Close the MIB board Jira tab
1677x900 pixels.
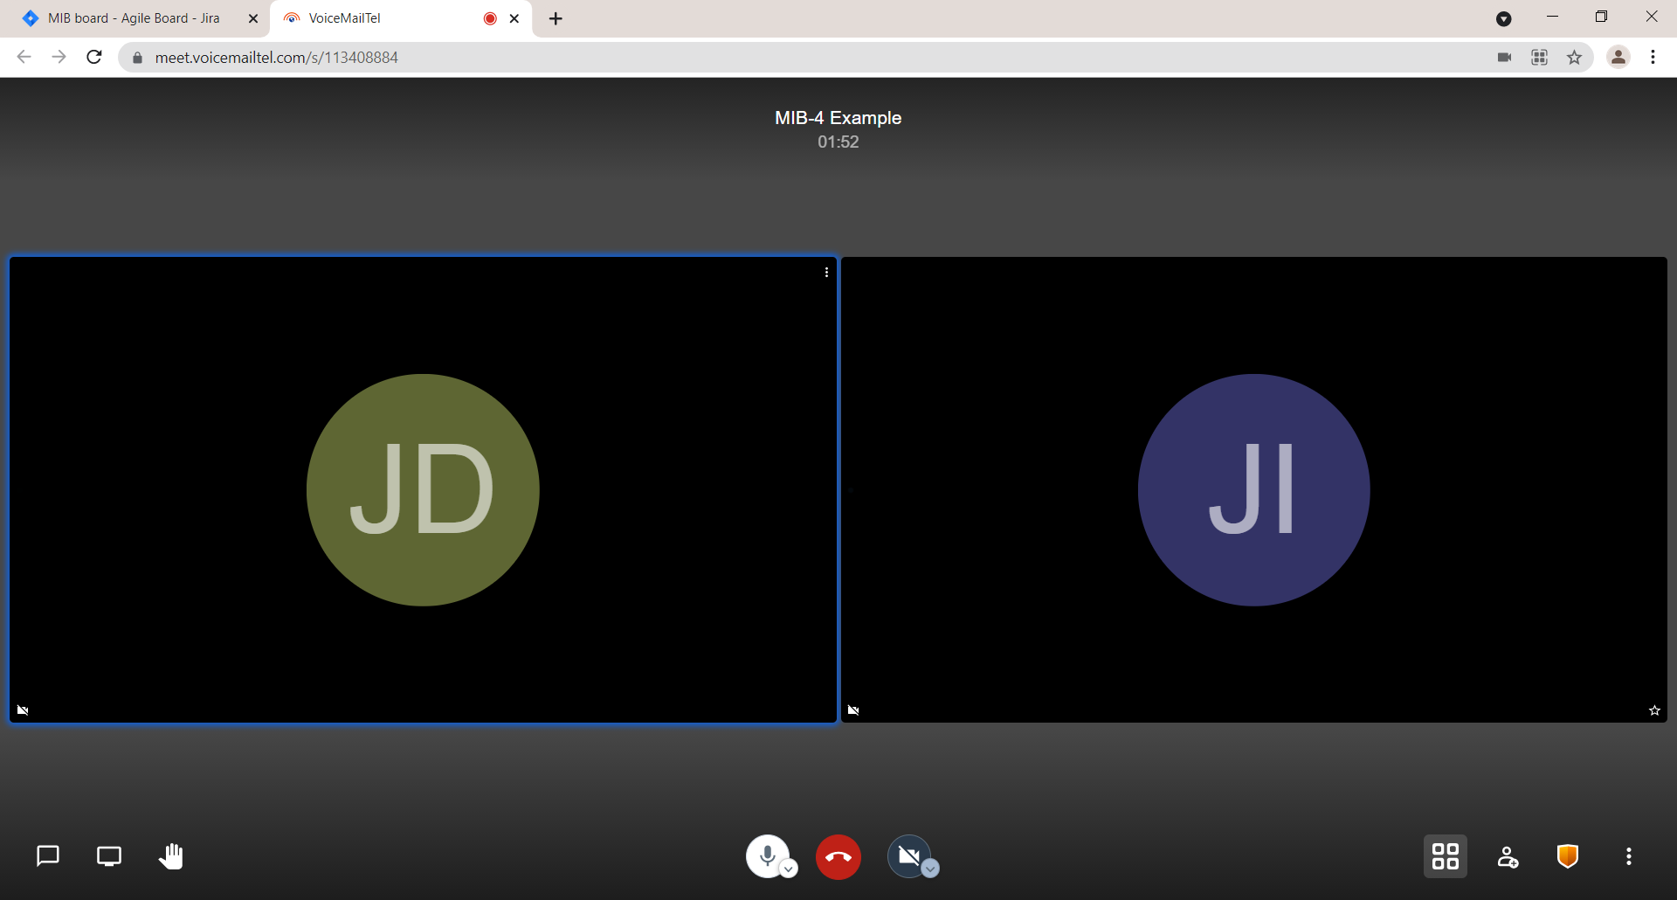253,18
